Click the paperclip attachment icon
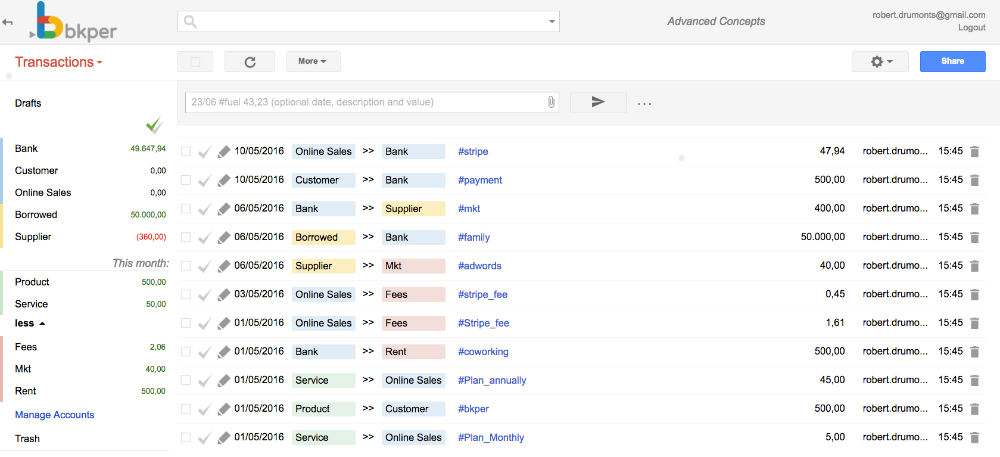This screenshot has height=457, width=1000. tap(551, 102)
